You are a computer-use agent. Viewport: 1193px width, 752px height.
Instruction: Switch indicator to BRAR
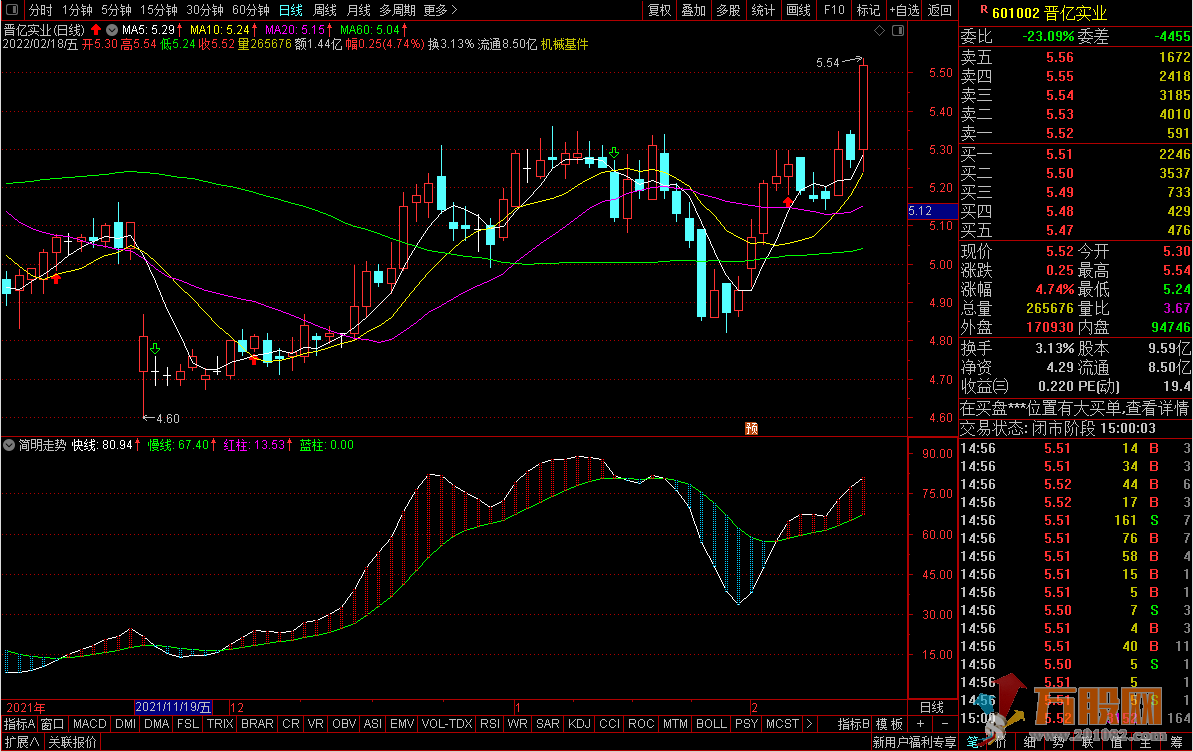pos(257,724)
